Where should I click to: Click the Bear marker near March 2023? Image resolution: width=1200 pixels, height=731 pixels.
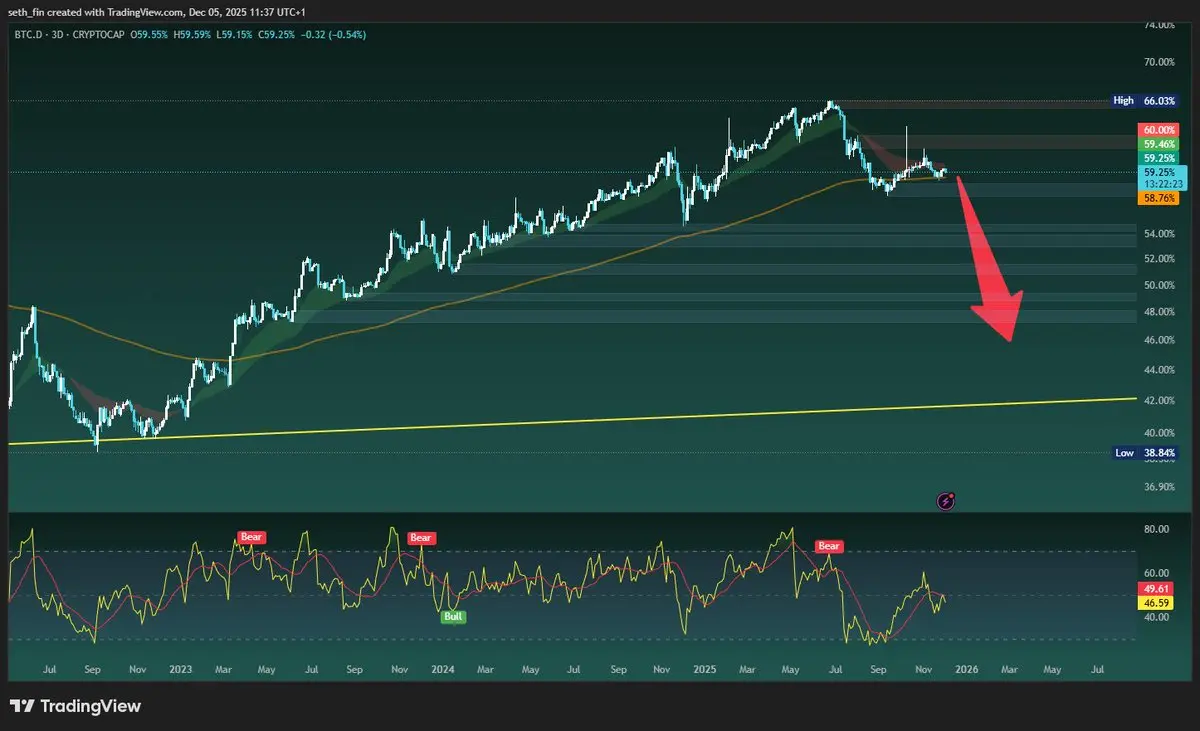250,537
